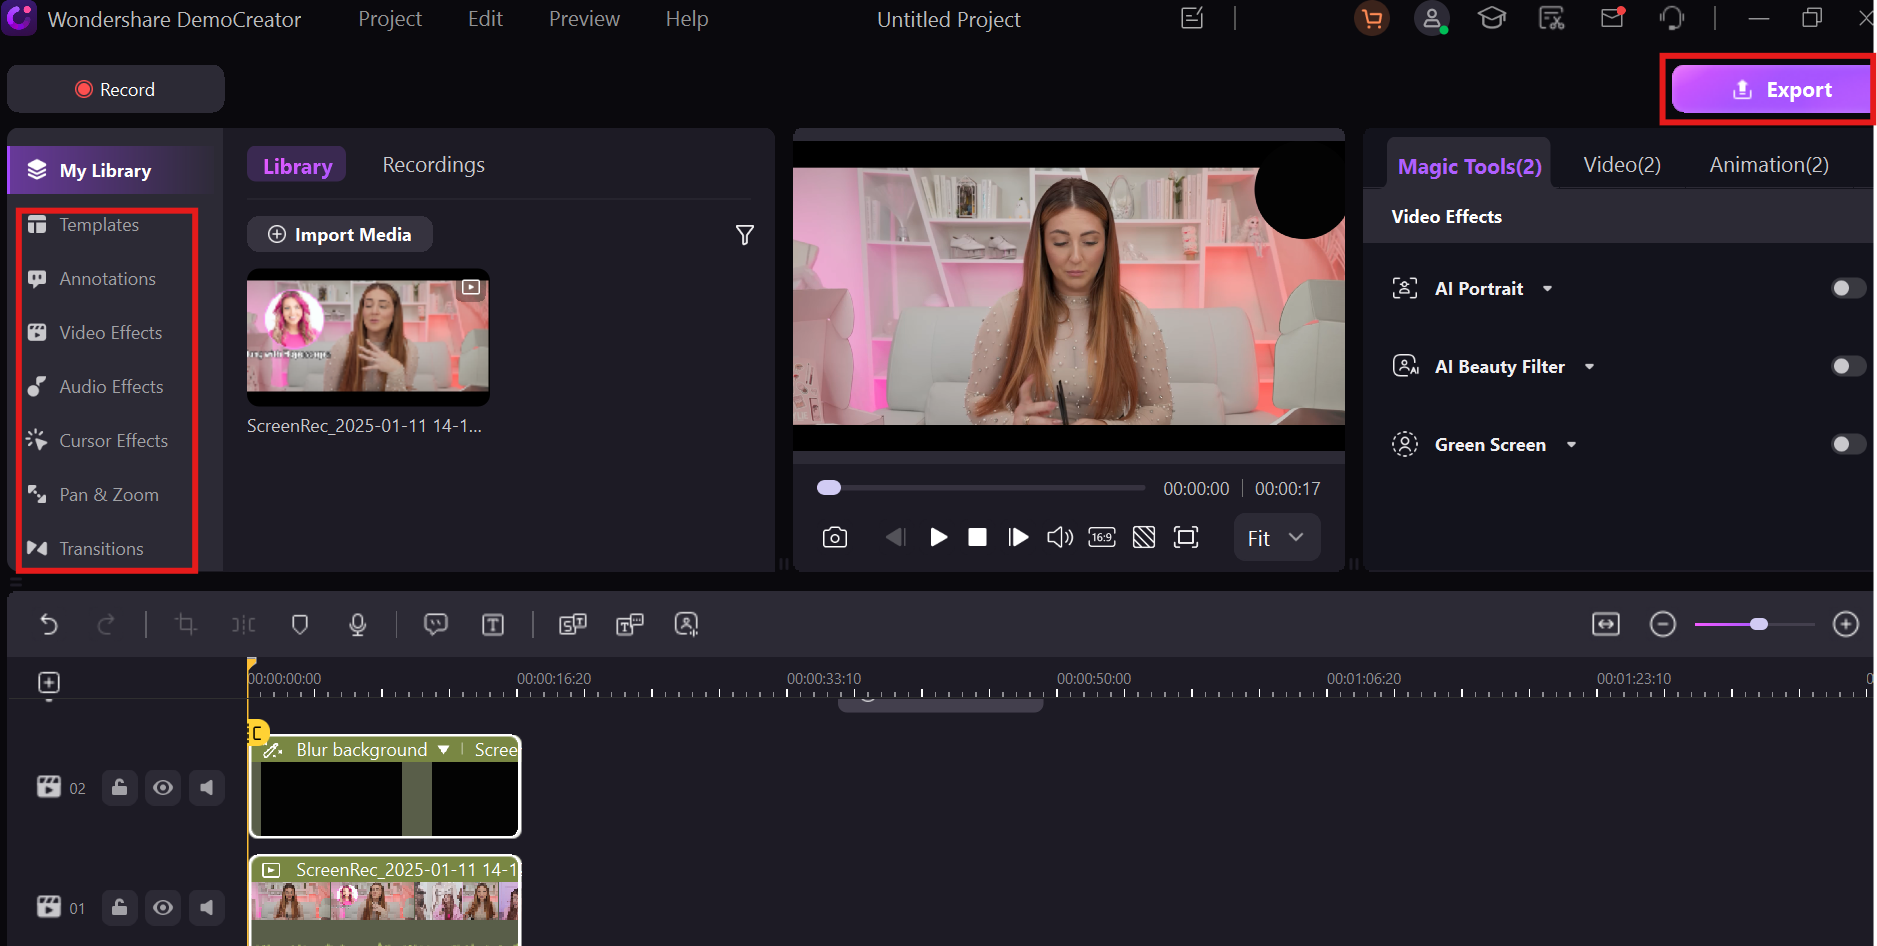
Task: Open the Fit zoom dropdown under the preview
Action: point(1276,537)
